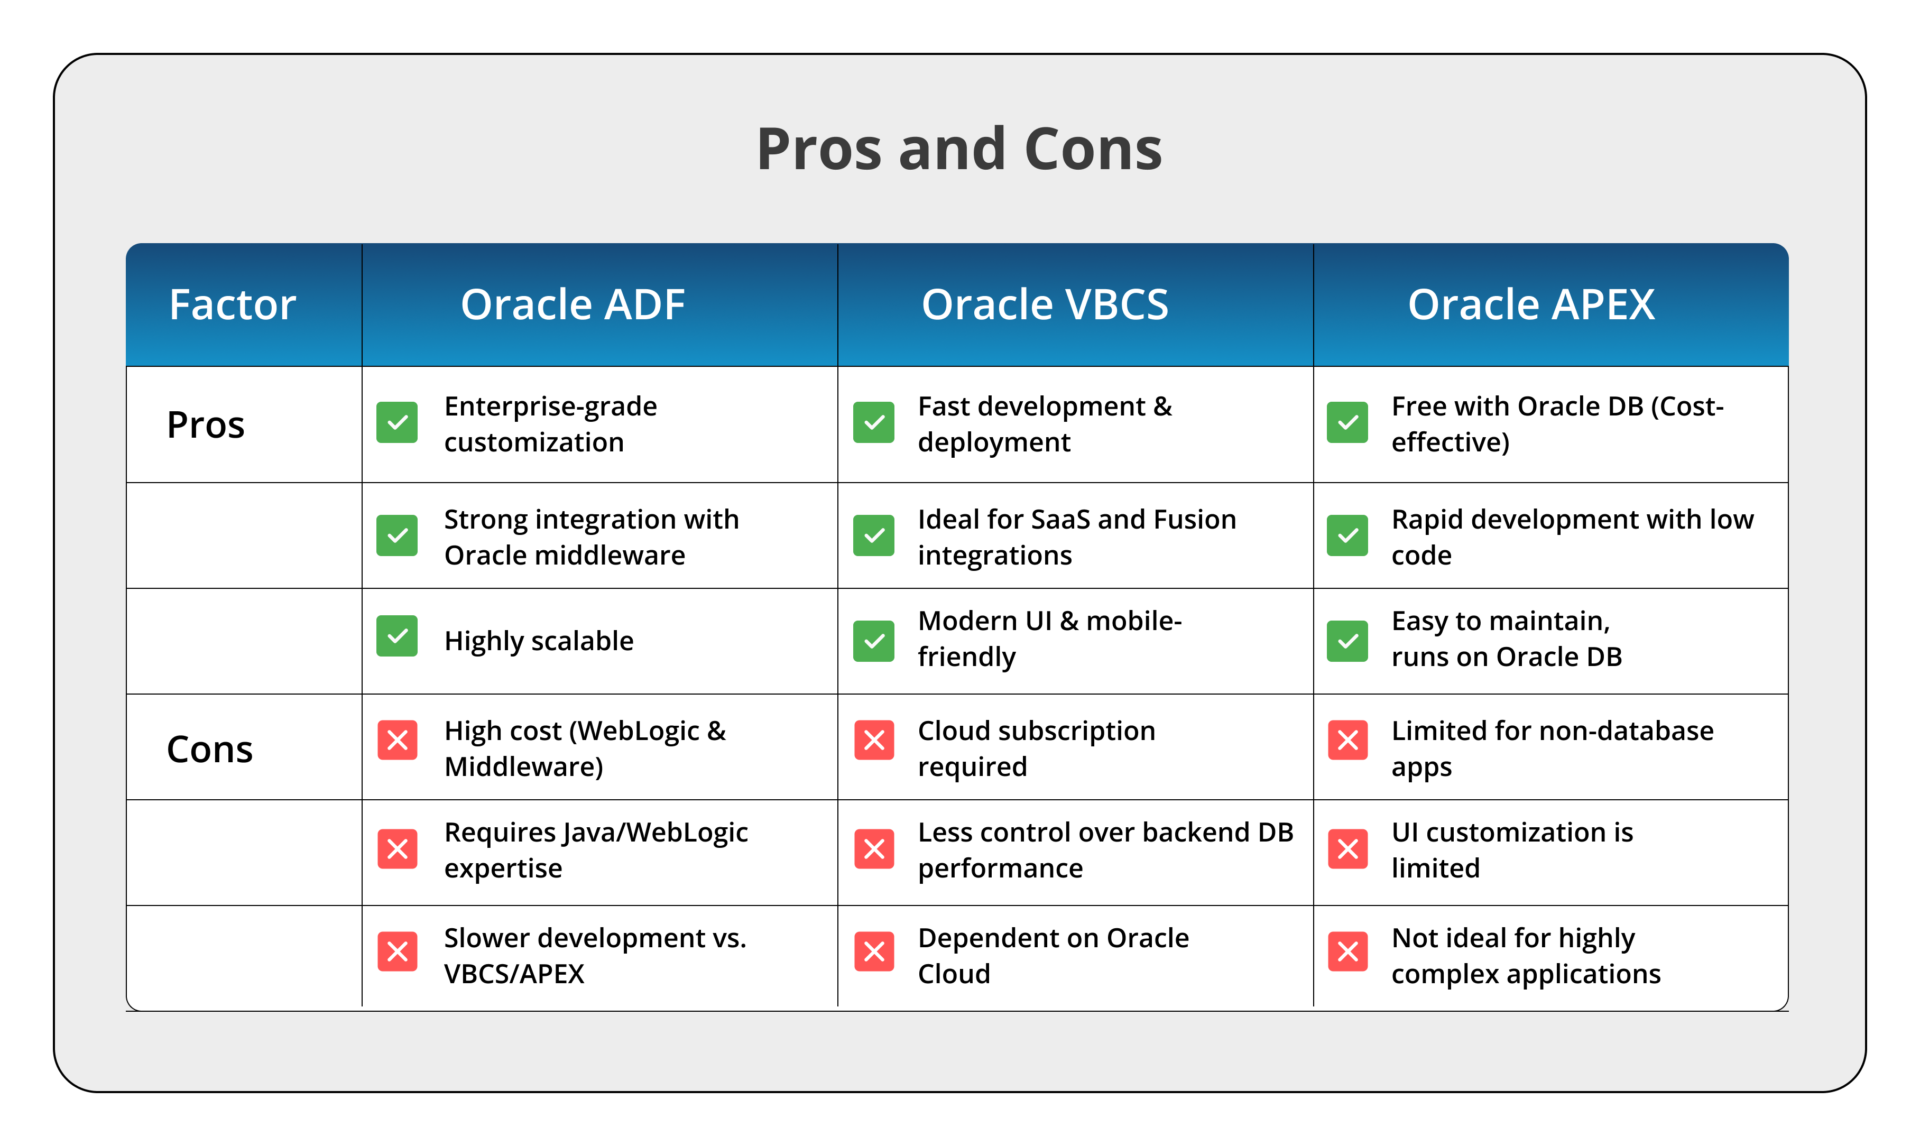Click the Pros row label
This screenshot has height=1146, width=1920.
click(206, 425)
